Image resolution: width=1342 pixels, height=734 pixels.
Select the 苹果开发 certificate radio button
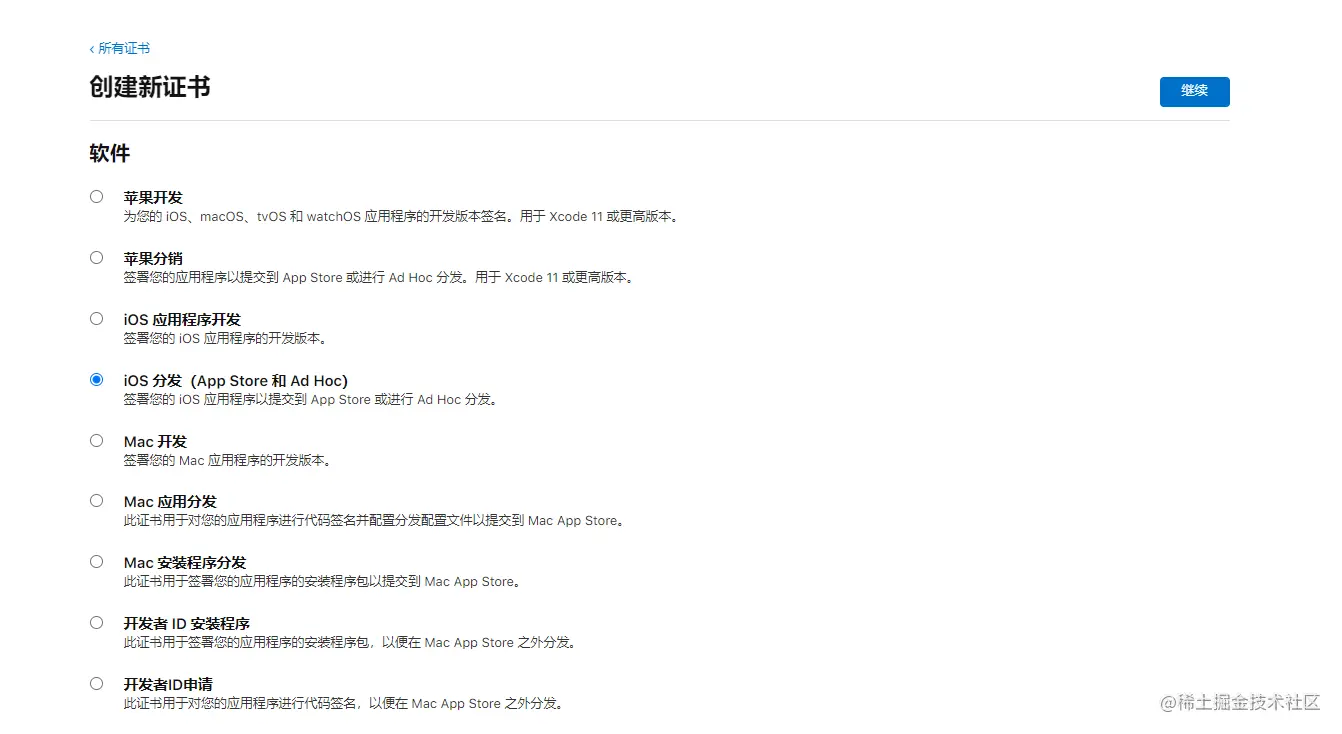[x=96, y=196]
